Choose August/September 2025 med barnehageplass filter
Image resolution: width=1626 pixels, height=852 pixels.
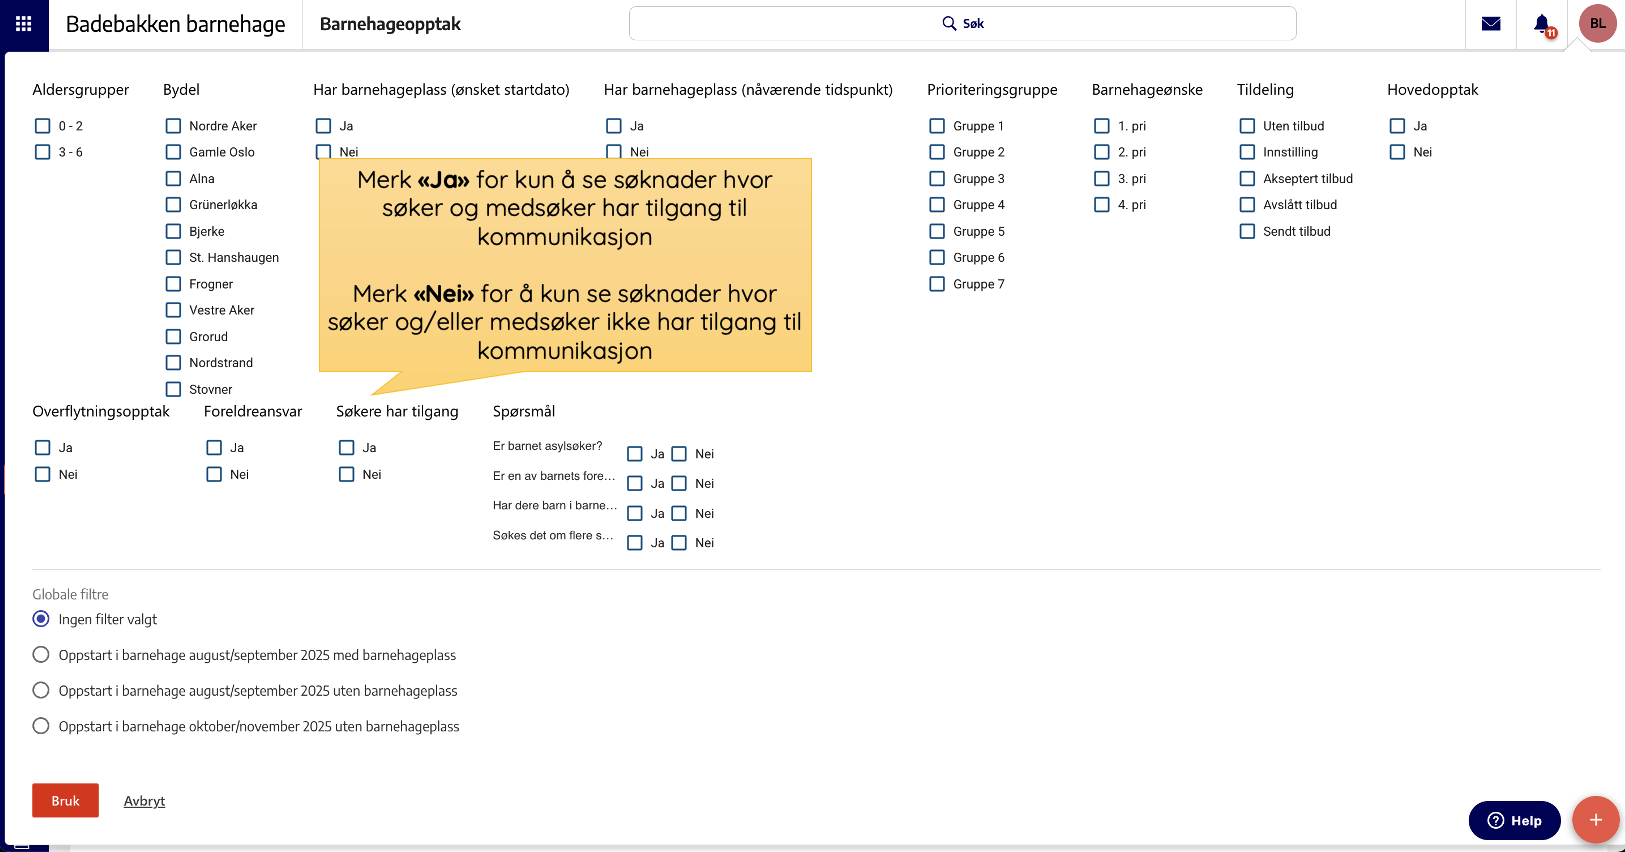click(x=41, y=655)
